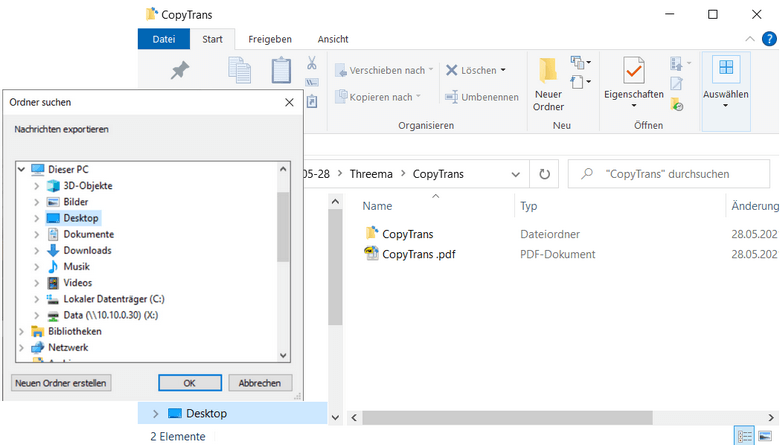Image resolution: width=780 pixels, height=445 pixels.
Task: Click the 3D-Objekte cube icon in tree
Action: [53, 186]
